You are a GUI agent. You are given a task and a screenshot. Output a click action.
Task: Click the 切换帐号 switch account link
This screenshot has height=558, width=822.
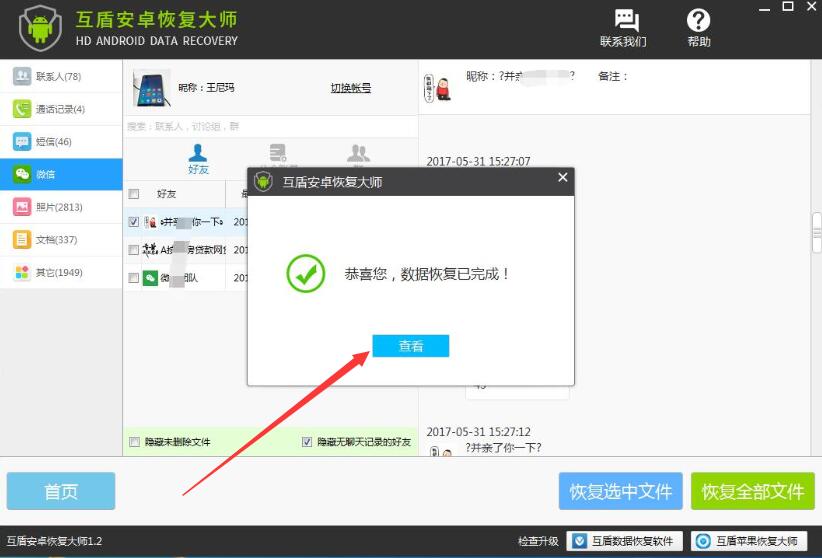(x=351, y=88)
